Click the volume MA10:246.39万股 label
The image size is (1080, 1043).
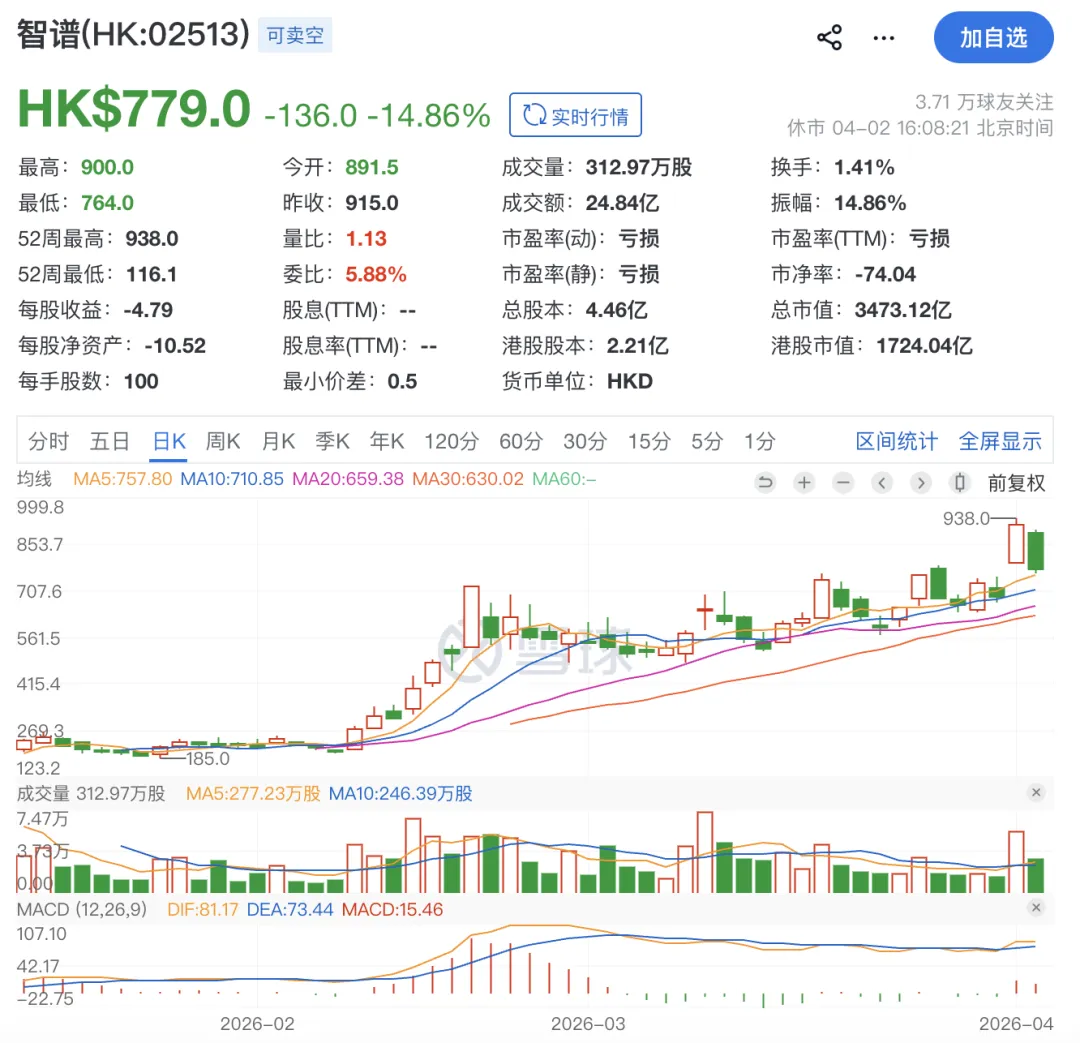coord(401,794)
